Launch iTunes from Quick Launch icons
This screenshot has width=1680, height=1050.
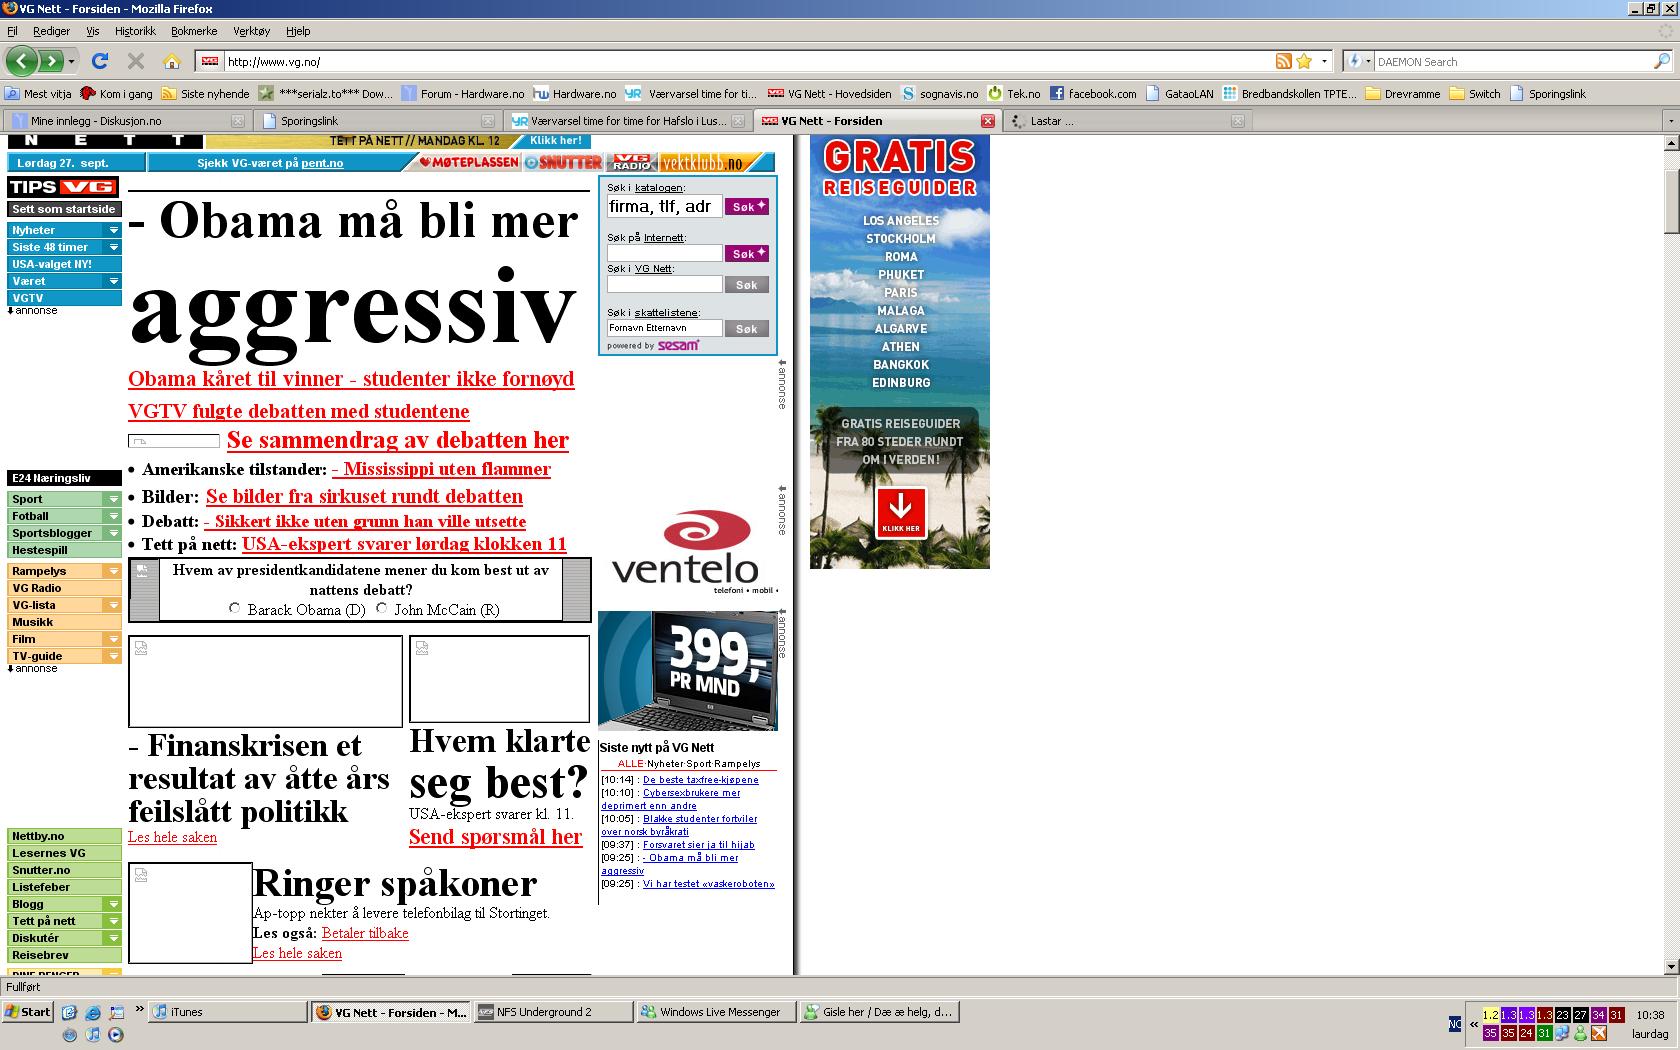pos(93,1034)
